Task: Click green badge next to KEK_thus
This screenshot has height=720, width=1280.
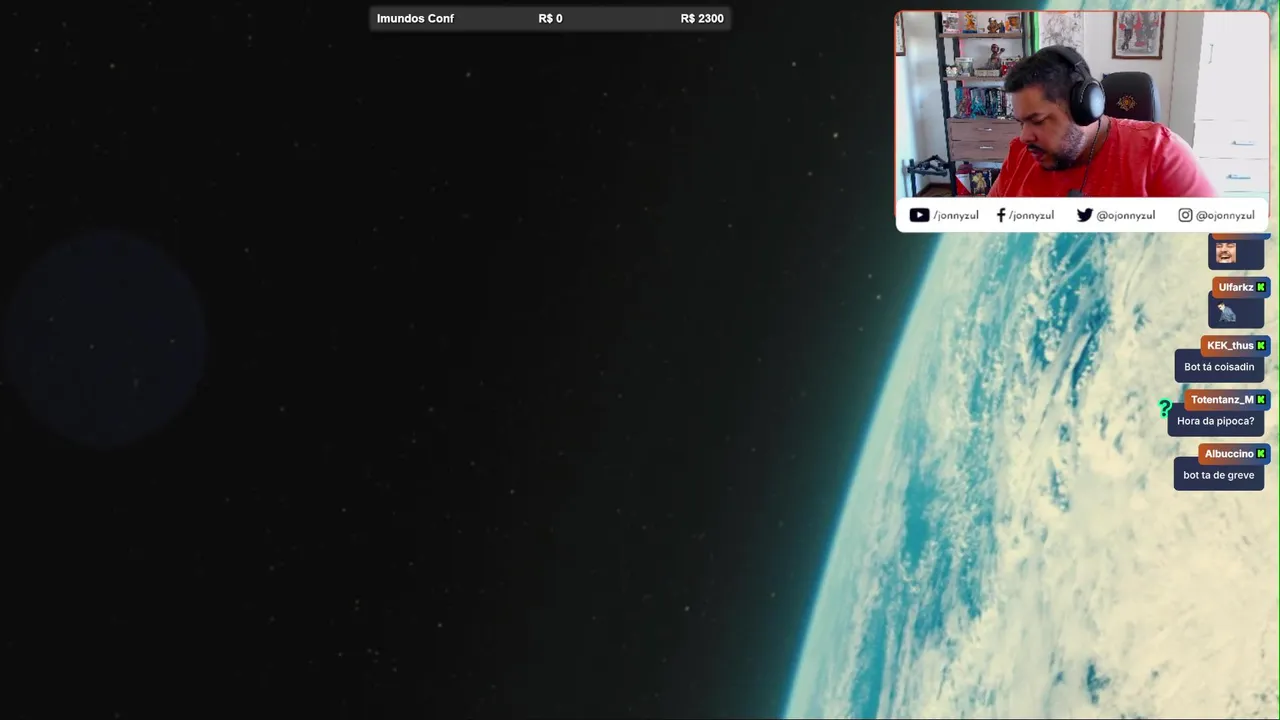Action: (1261, 345)
